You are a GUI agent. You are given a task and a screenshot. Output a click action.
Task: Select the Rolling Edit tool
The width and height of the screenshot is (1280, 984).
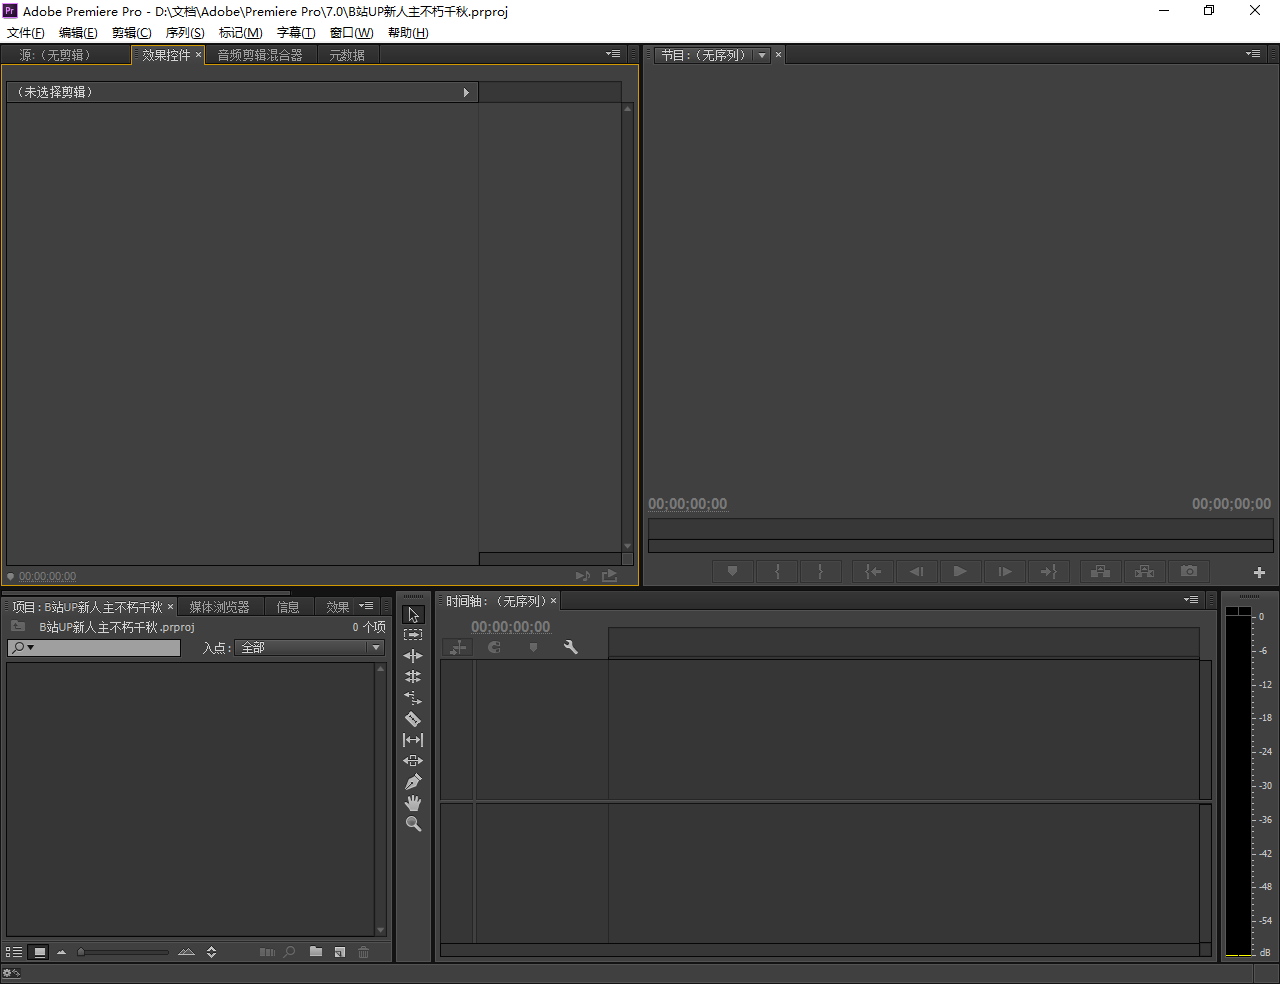[413, 677]
